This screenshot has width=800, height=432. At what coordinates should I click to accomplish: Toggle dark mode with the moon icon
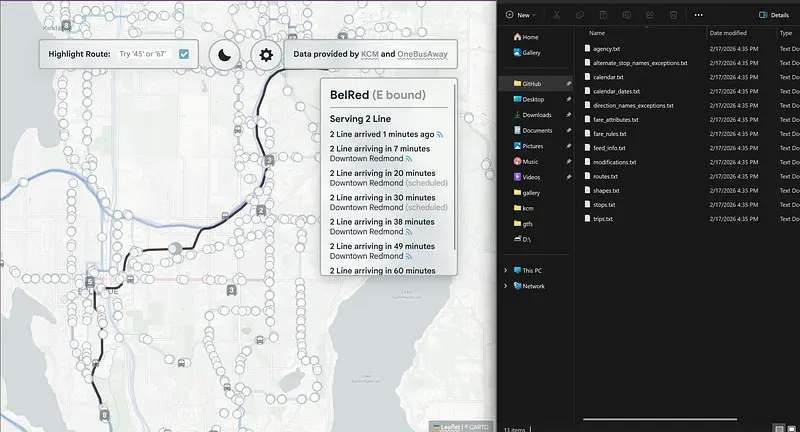click(226, 54)
